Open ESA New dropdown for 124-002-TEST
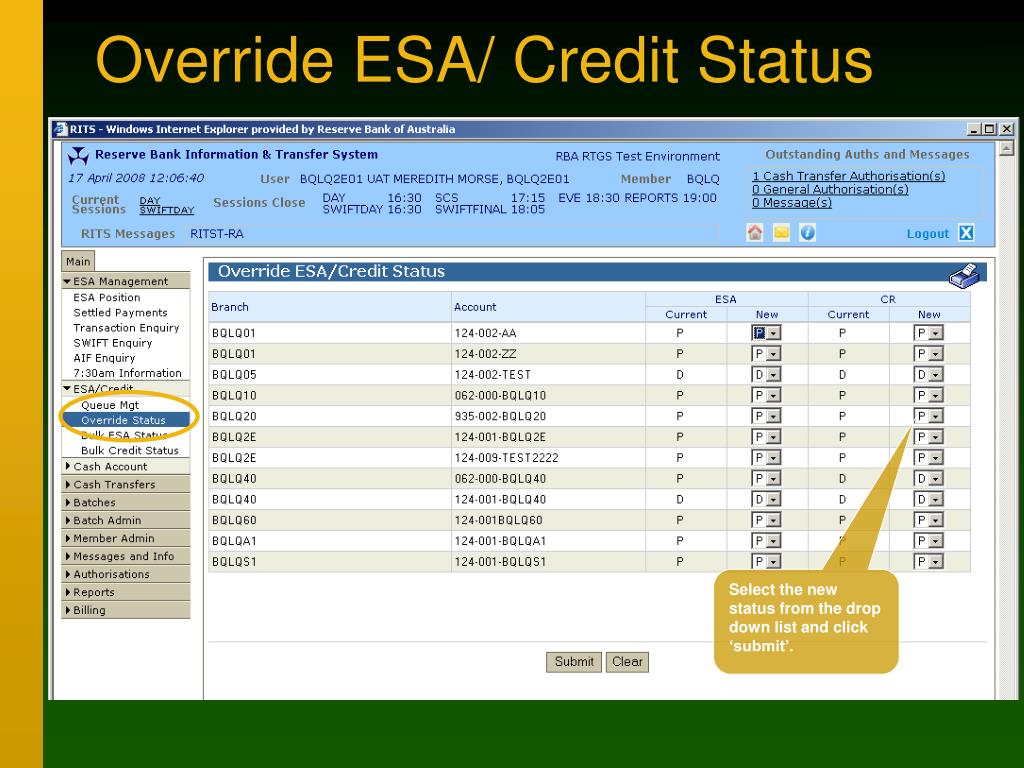1024x768 pixels. click(766, 375)
